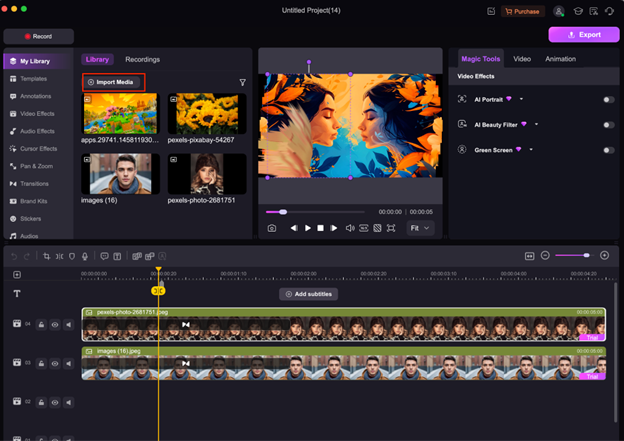Screen dimensions: 624x441
Task: Toggle the lock on track 04
Action: 41,325
